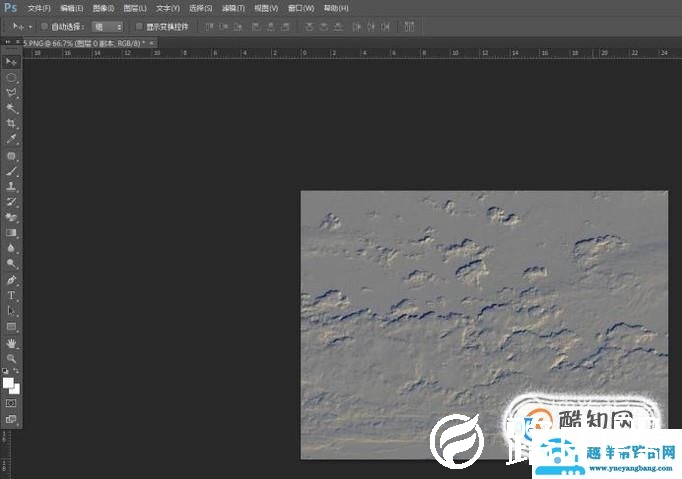682x479 pixels.
Task: Open the Move tool preset picker arrow
Action: click(x=30, y=26)
